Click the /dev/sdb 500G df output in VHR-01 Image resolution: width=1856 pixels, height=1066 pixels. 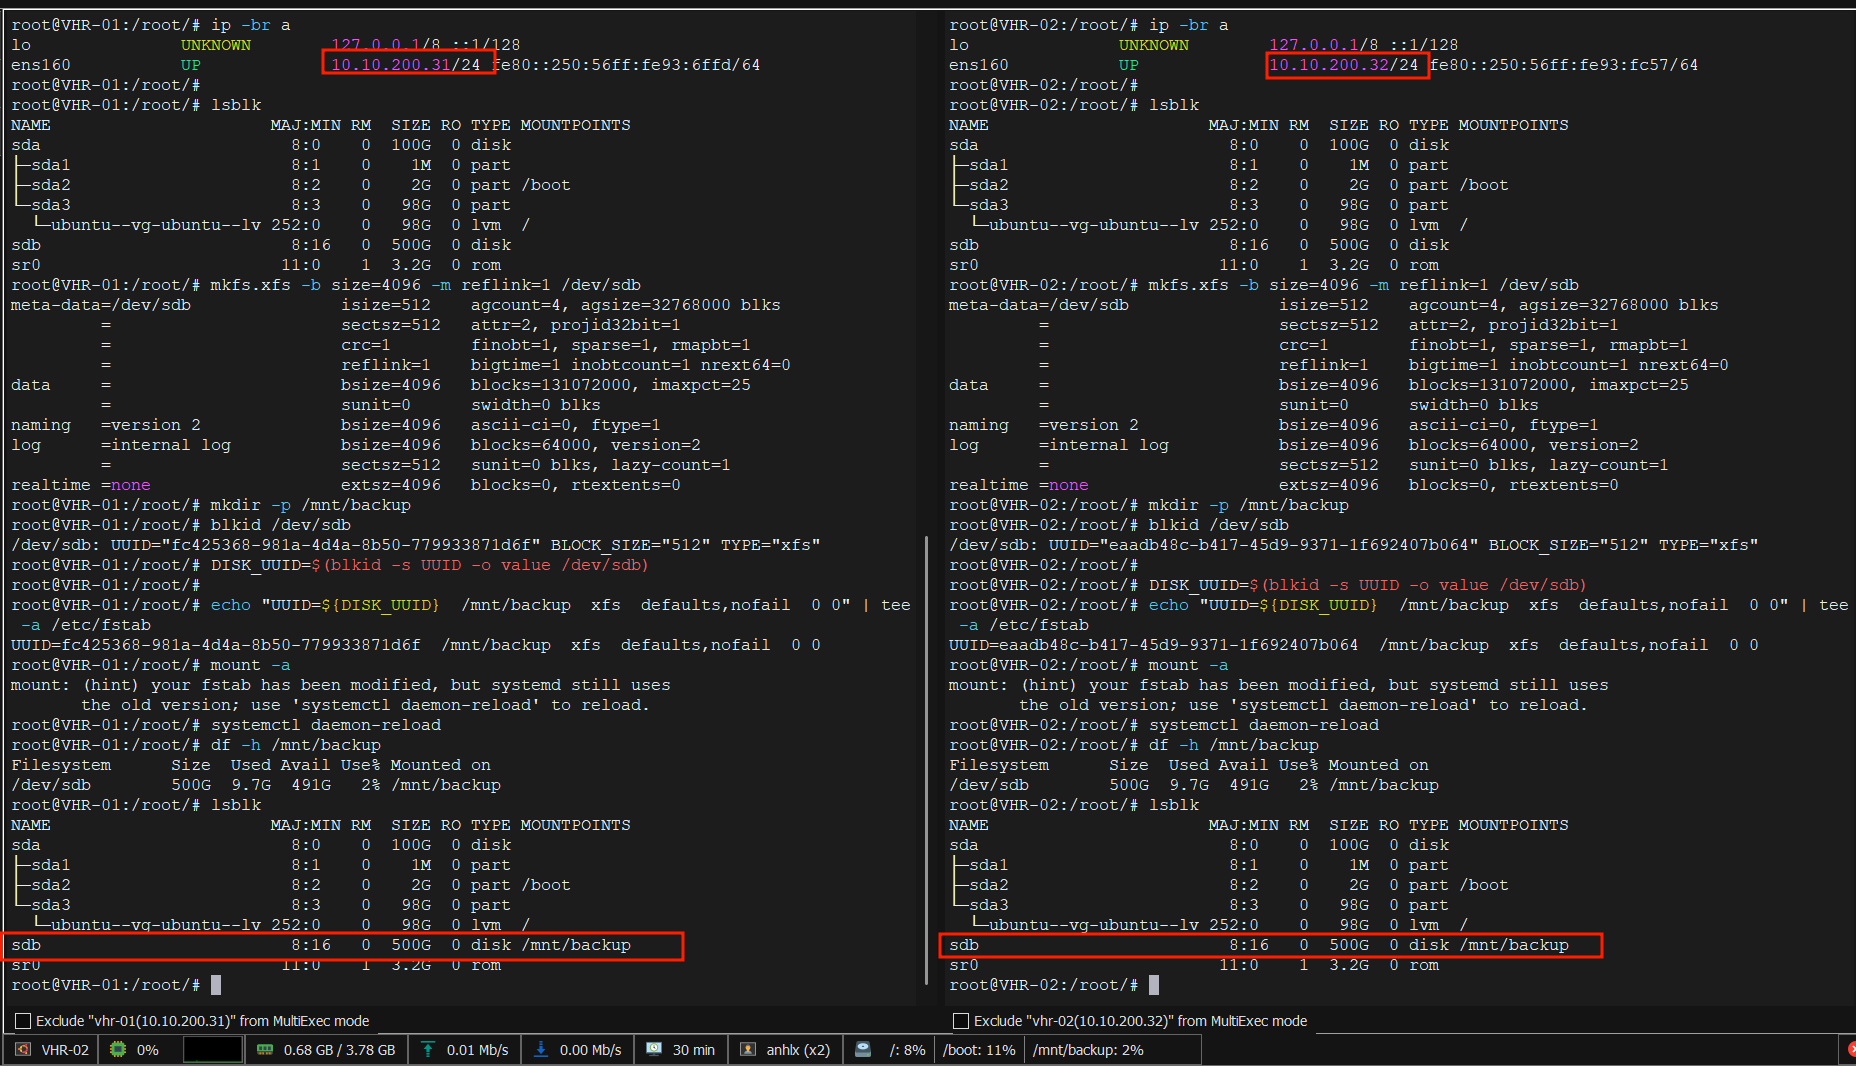[x=256, y=785]
